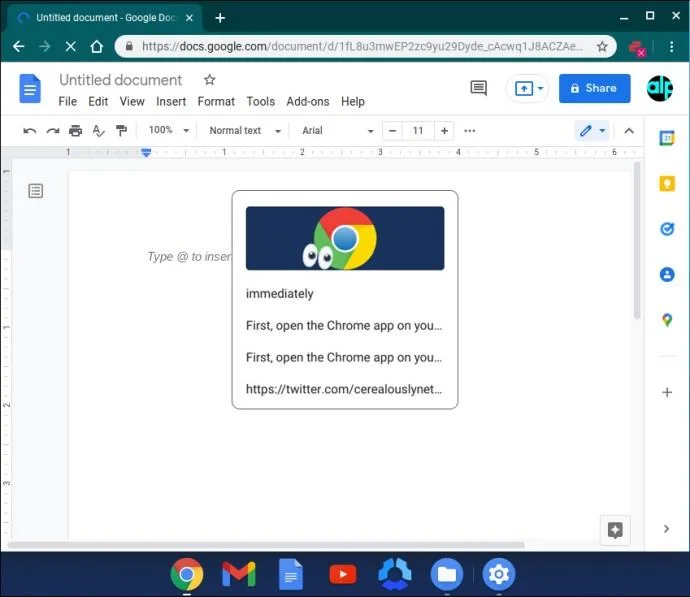The height and width of the screenshot is (597, 690).
Task: Open the Help menu
Action: click(x=352, y=102)
